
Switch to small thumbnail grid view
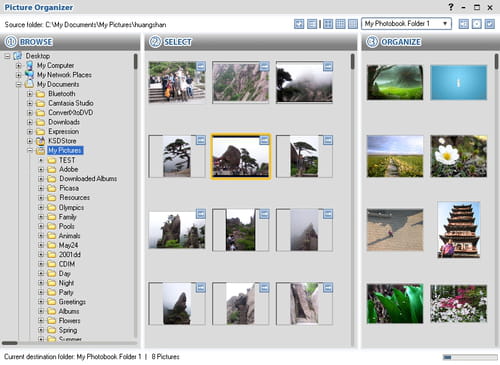[353, 24]
